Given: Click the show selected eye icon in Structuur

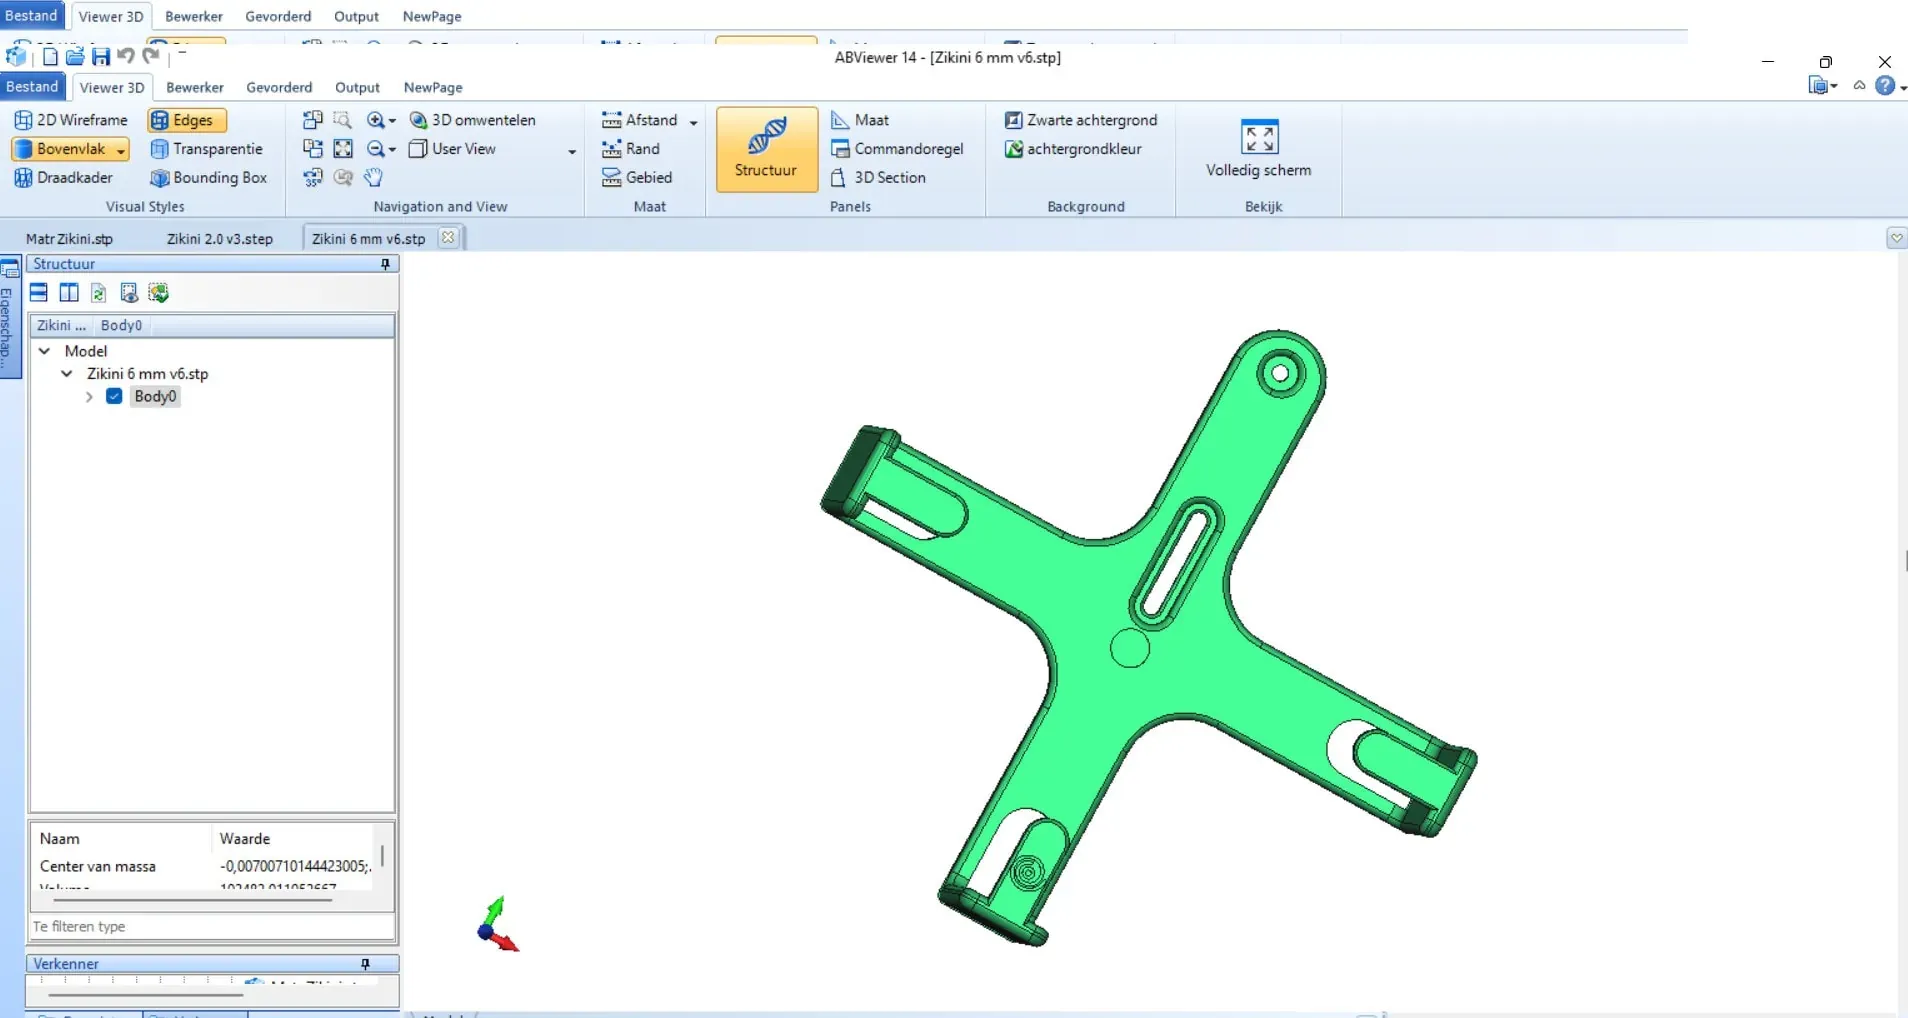Looking at the screenshot, I should coord(129,293).
